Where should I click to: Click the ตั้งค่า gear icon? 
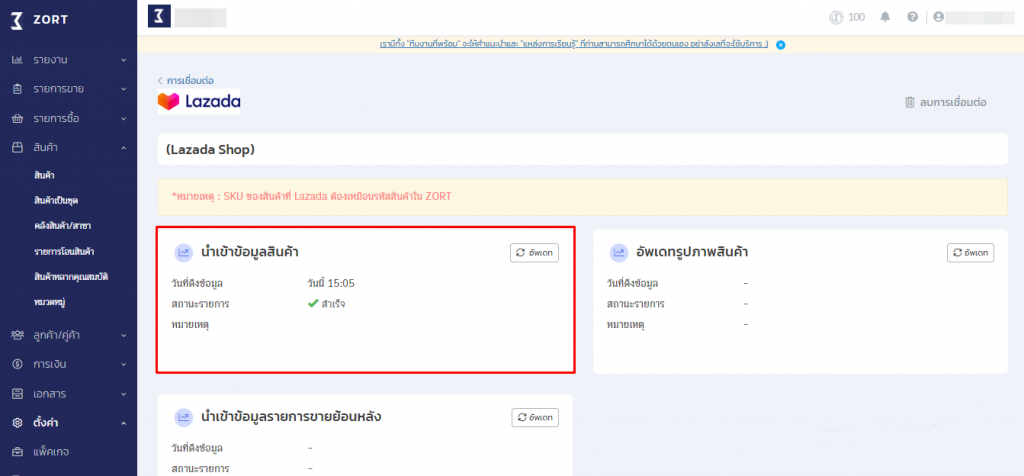18,423
